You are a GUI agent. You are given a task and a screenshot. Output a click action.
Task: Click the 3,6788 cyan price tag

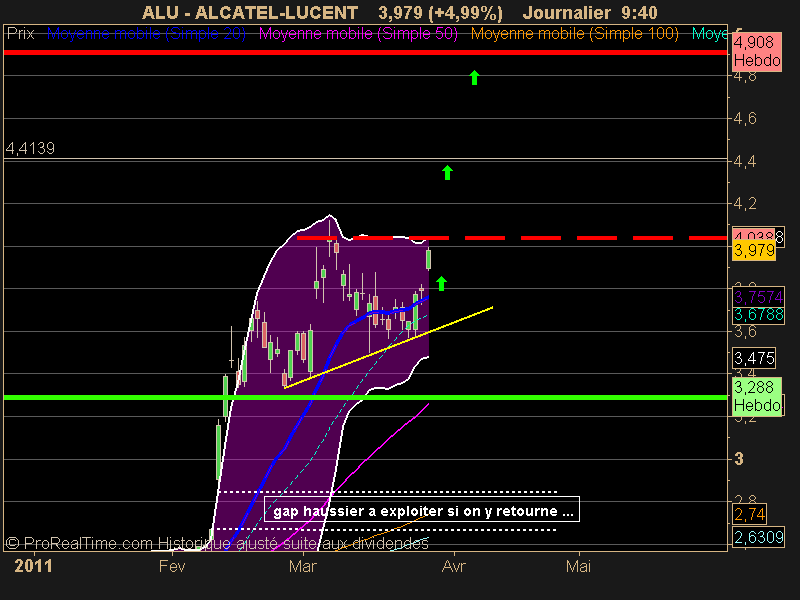(758, 315)
